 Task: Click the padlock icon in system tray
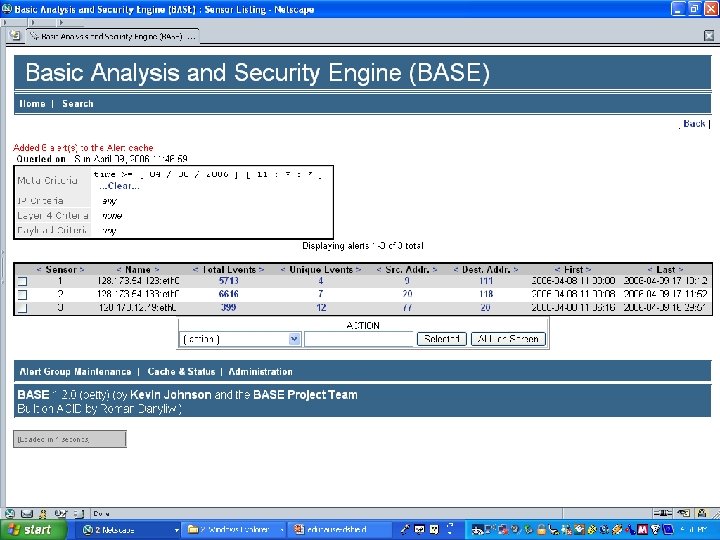(x=542, y=530)
